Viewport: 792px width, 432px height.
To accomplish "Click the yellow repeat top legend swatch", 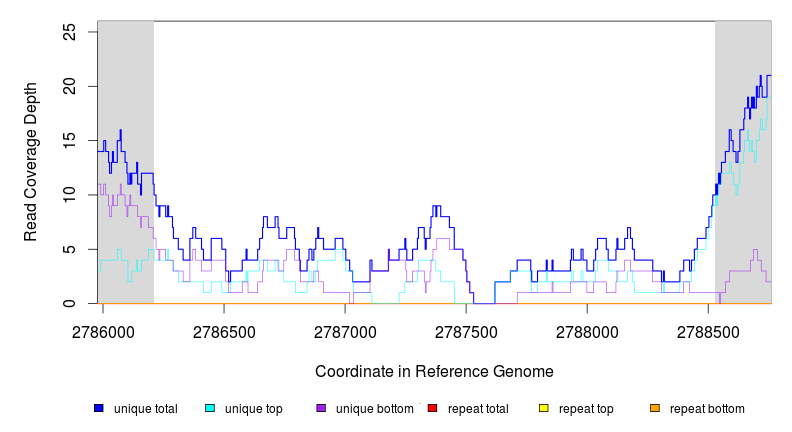I will click(544, 409).
